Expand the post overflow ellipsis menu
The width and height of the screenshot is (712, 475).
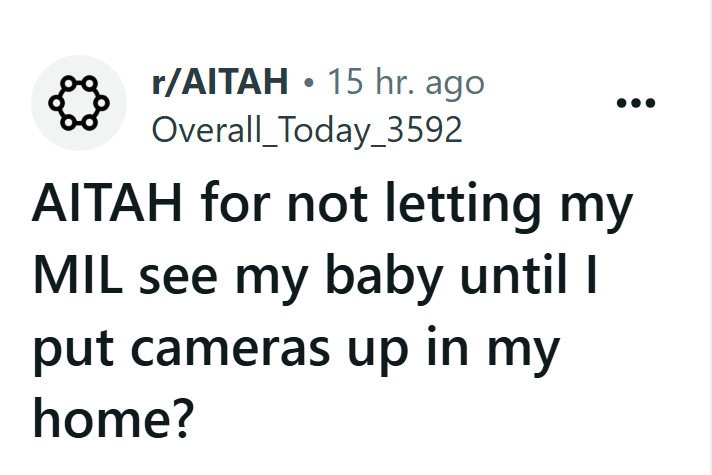(635, 104)
